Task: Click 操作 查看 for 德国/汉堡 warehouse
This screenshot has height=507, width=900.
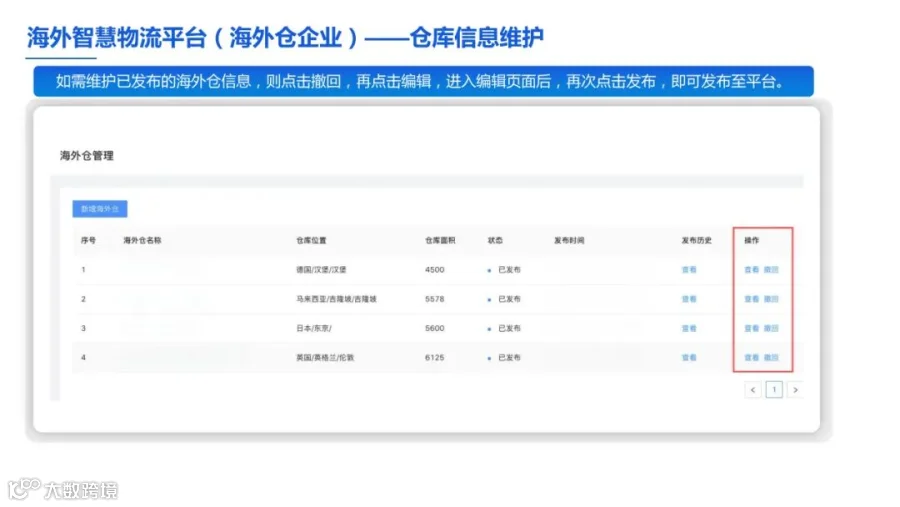Action: coord(751,269)
